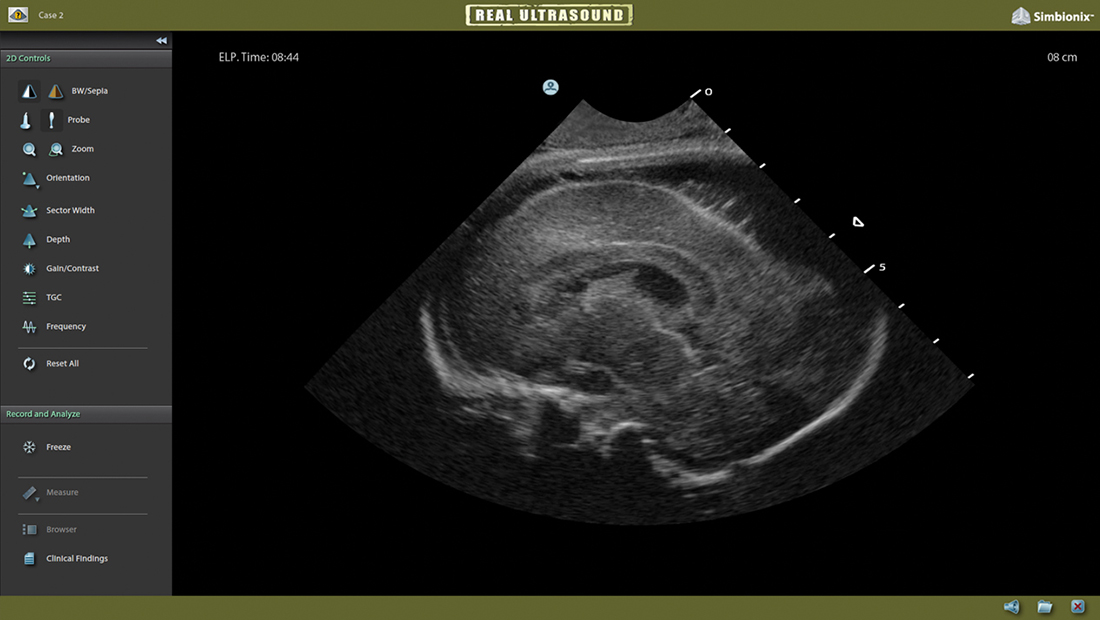The height and width of the screenshot is (620, 1100).
Task: Collapse the left controls panel
Action: tap(161, 41)
